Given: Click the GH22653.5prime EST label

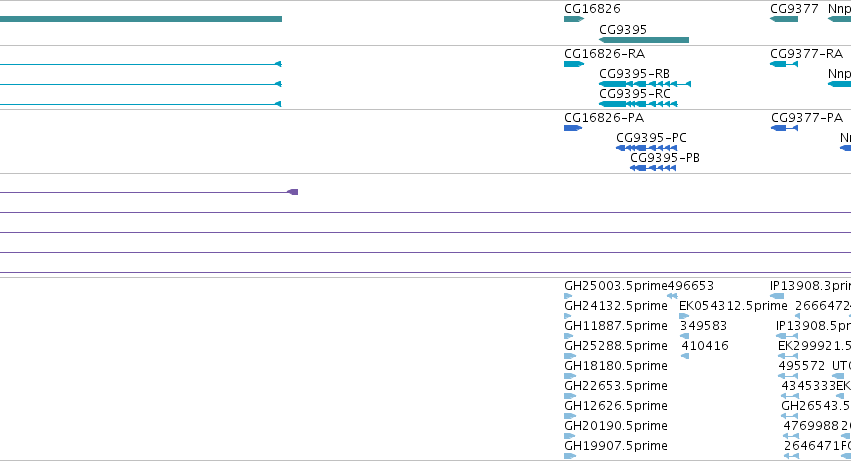Looking at the screenshot, I should click(616, 387).
